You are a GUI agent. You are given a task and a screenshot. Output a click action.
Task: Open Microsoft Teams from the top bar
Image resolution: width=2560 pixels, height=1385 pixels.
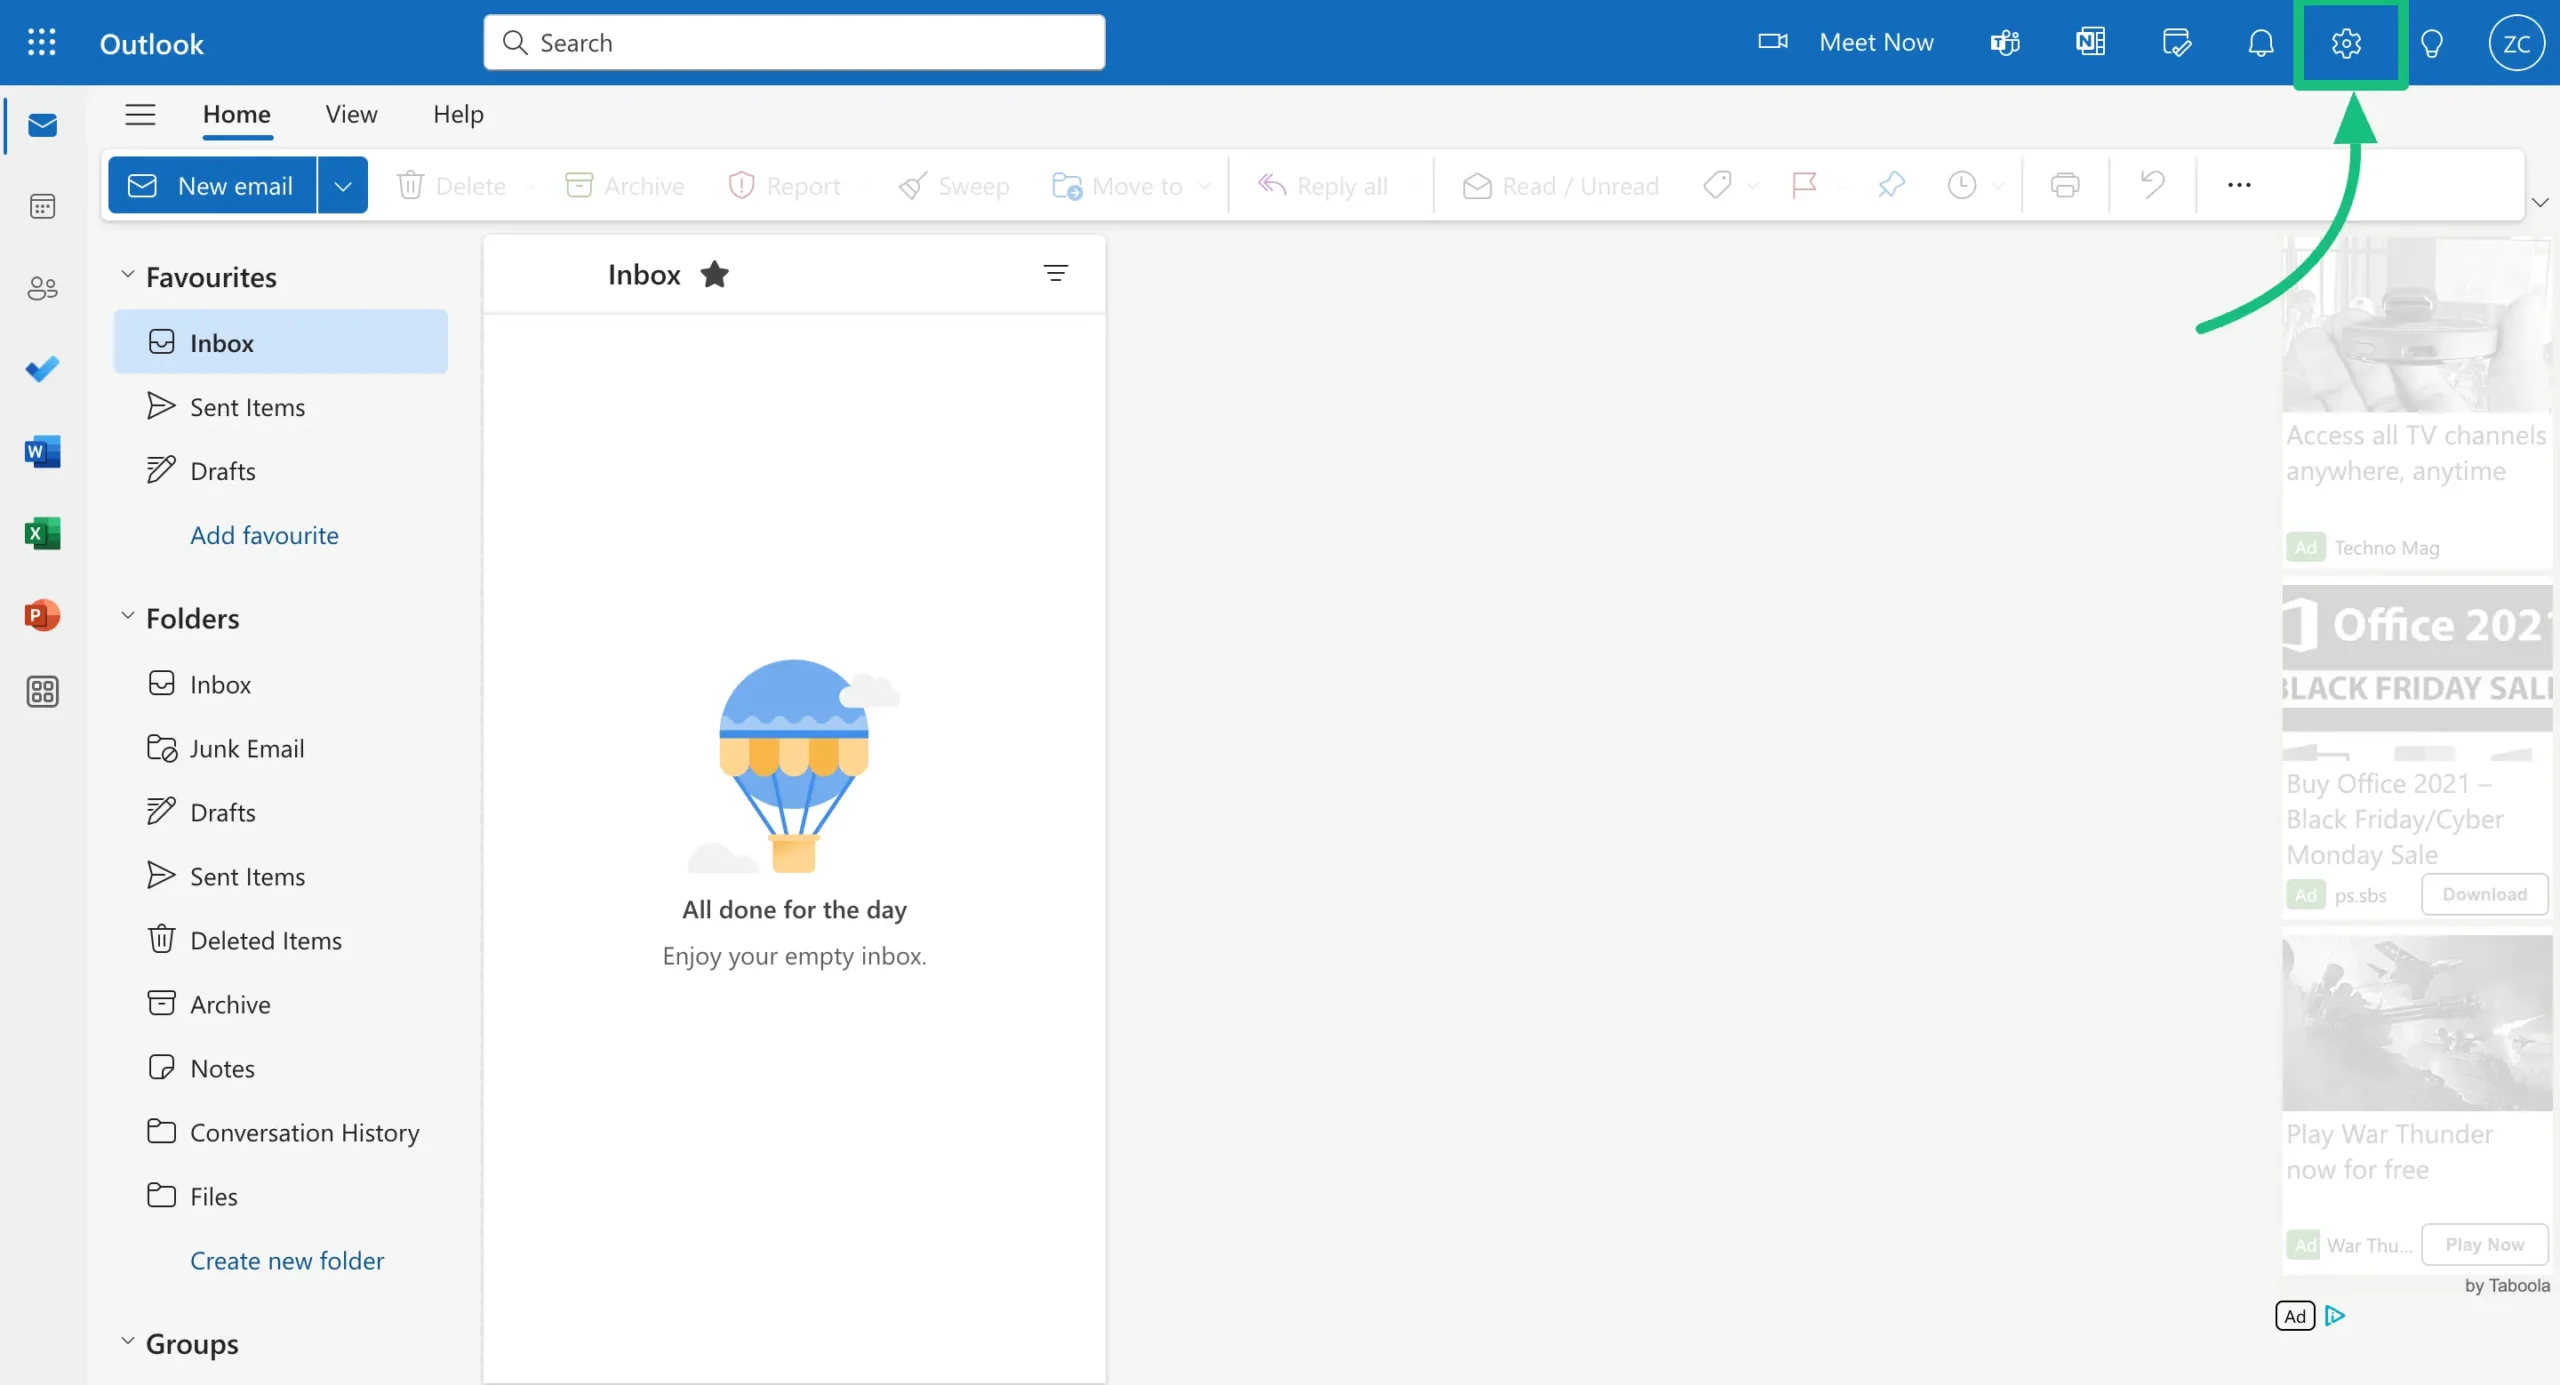coord(2004,43)
